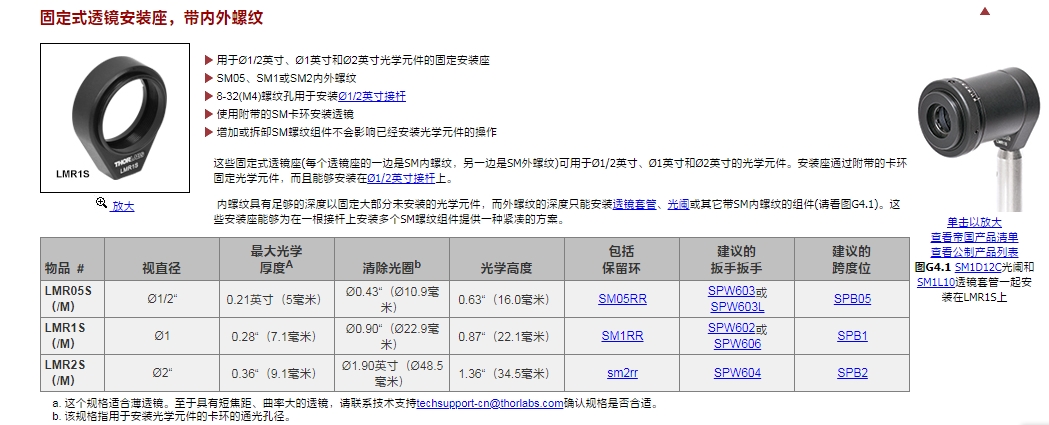Open the 光阑 link in the paragraph
1049x425 pixels.
pos(678,205)
